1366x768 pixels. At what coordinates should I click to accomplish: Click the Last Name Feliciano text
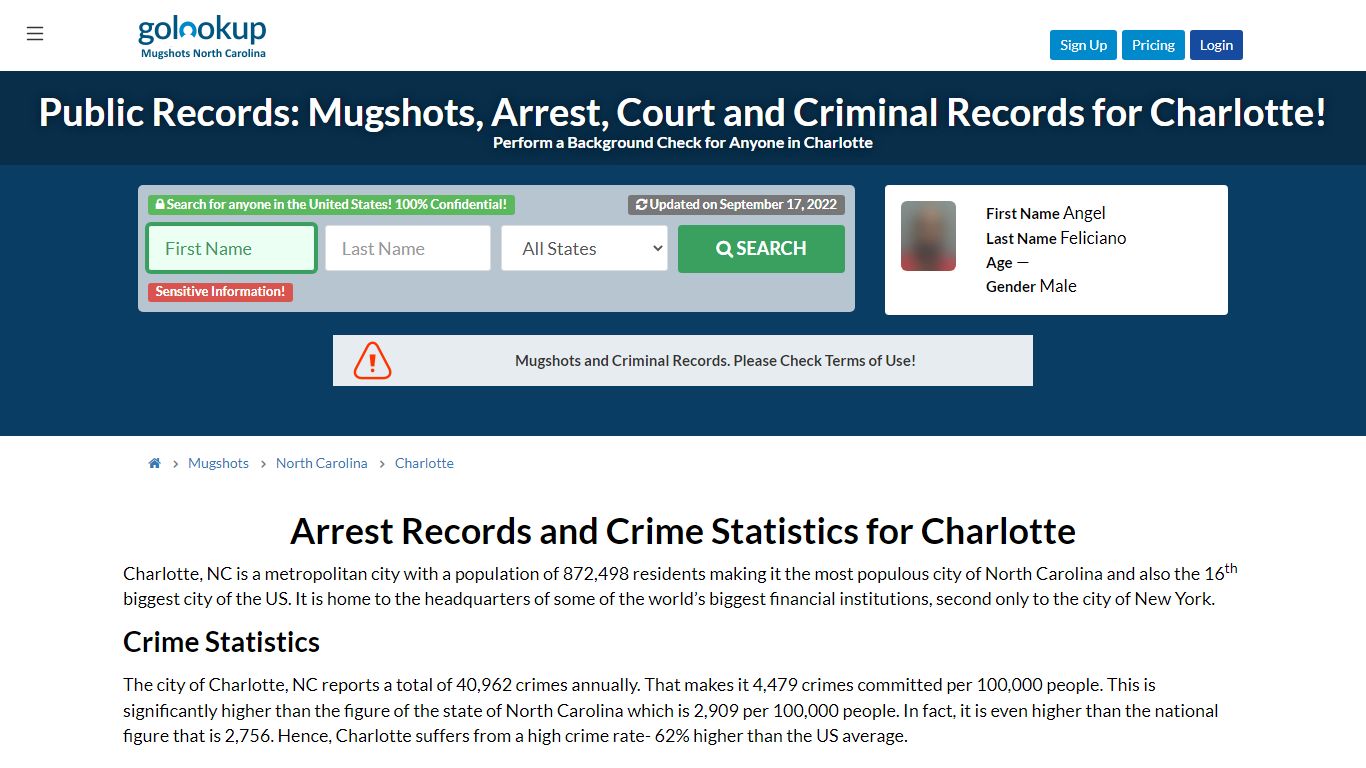(x=1056, y=238)
